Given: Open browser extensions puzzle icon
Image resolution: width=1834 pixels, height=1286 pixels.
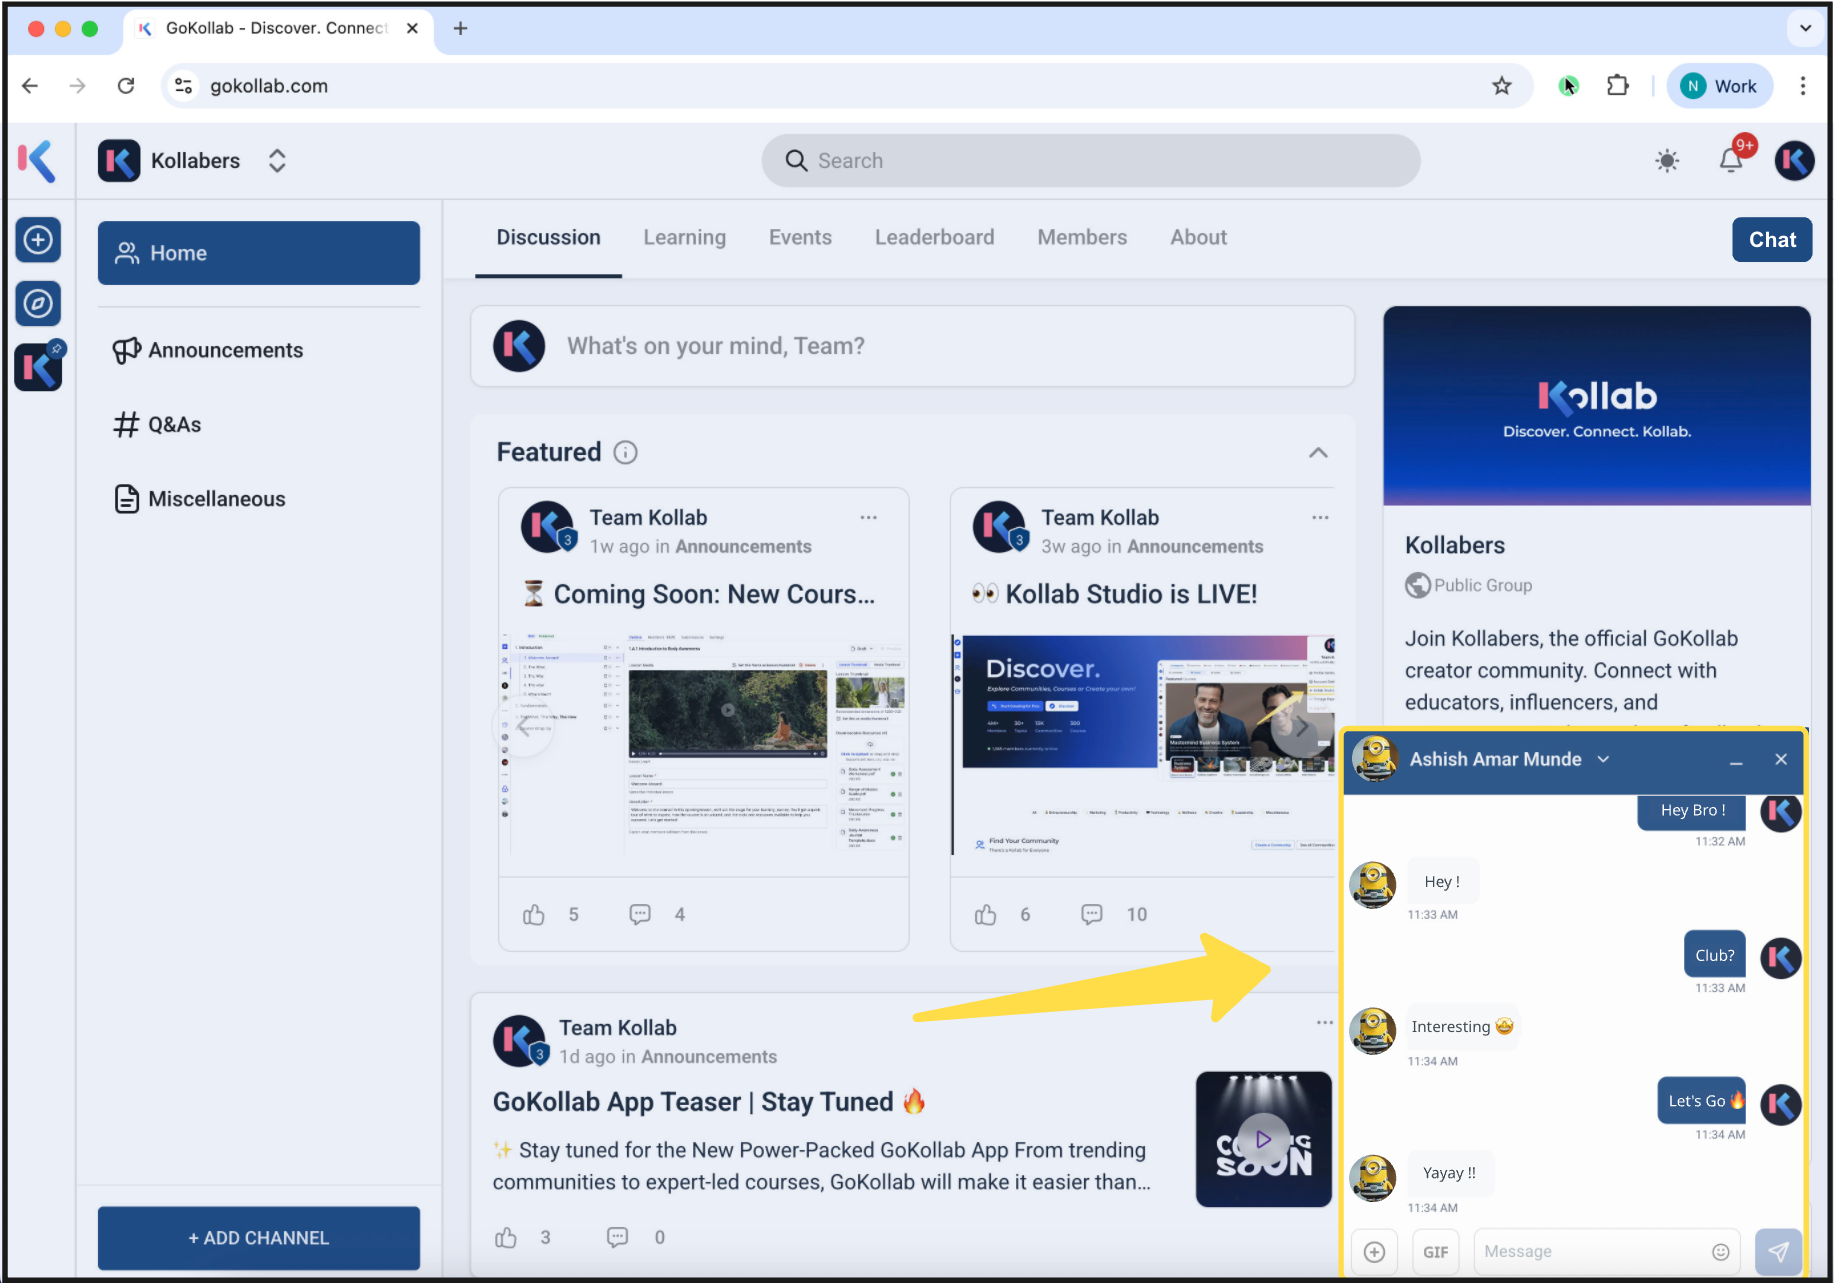Looking at the screenshot, I should 1617,86.
